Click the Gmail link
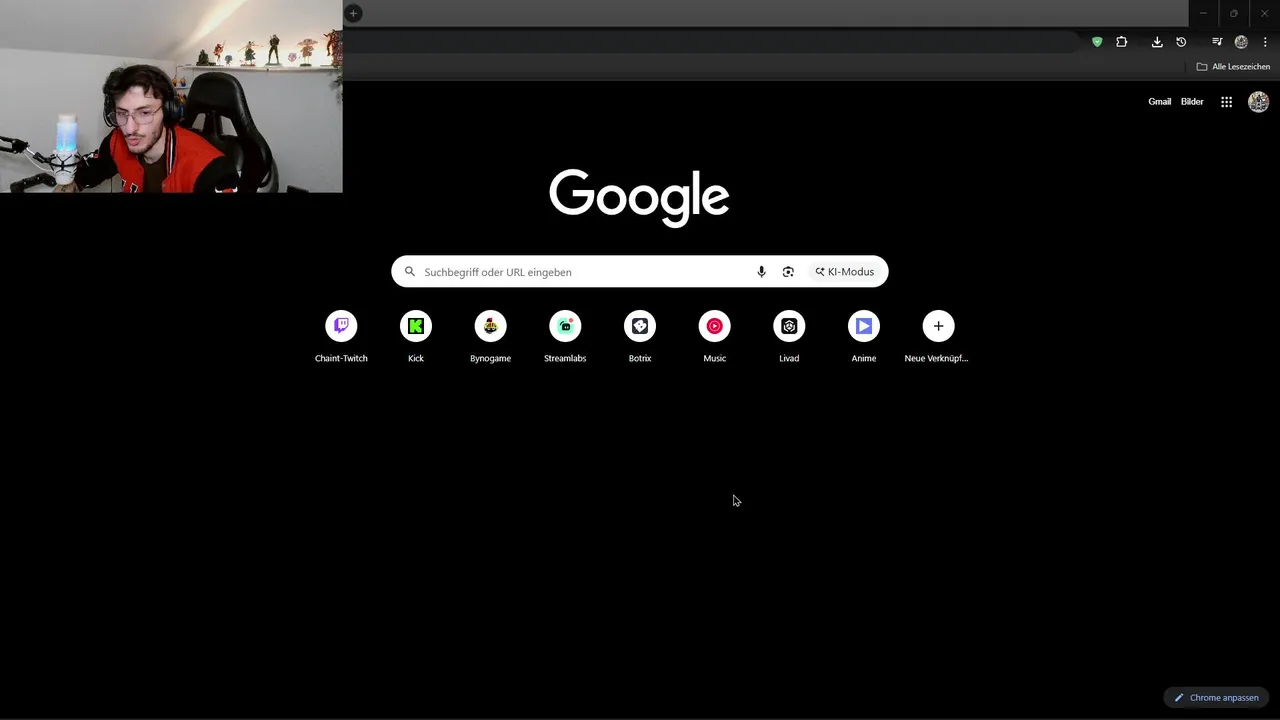The height and width of the screenshot is (720, 1280). [x=1159, y=102]
